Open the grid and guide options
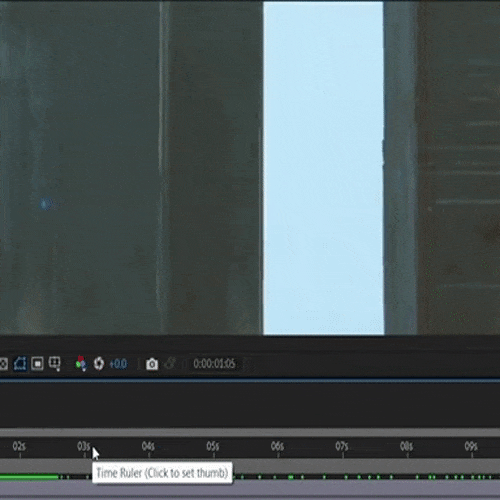Viewport: 500px width, 500px height. (54, 364)
